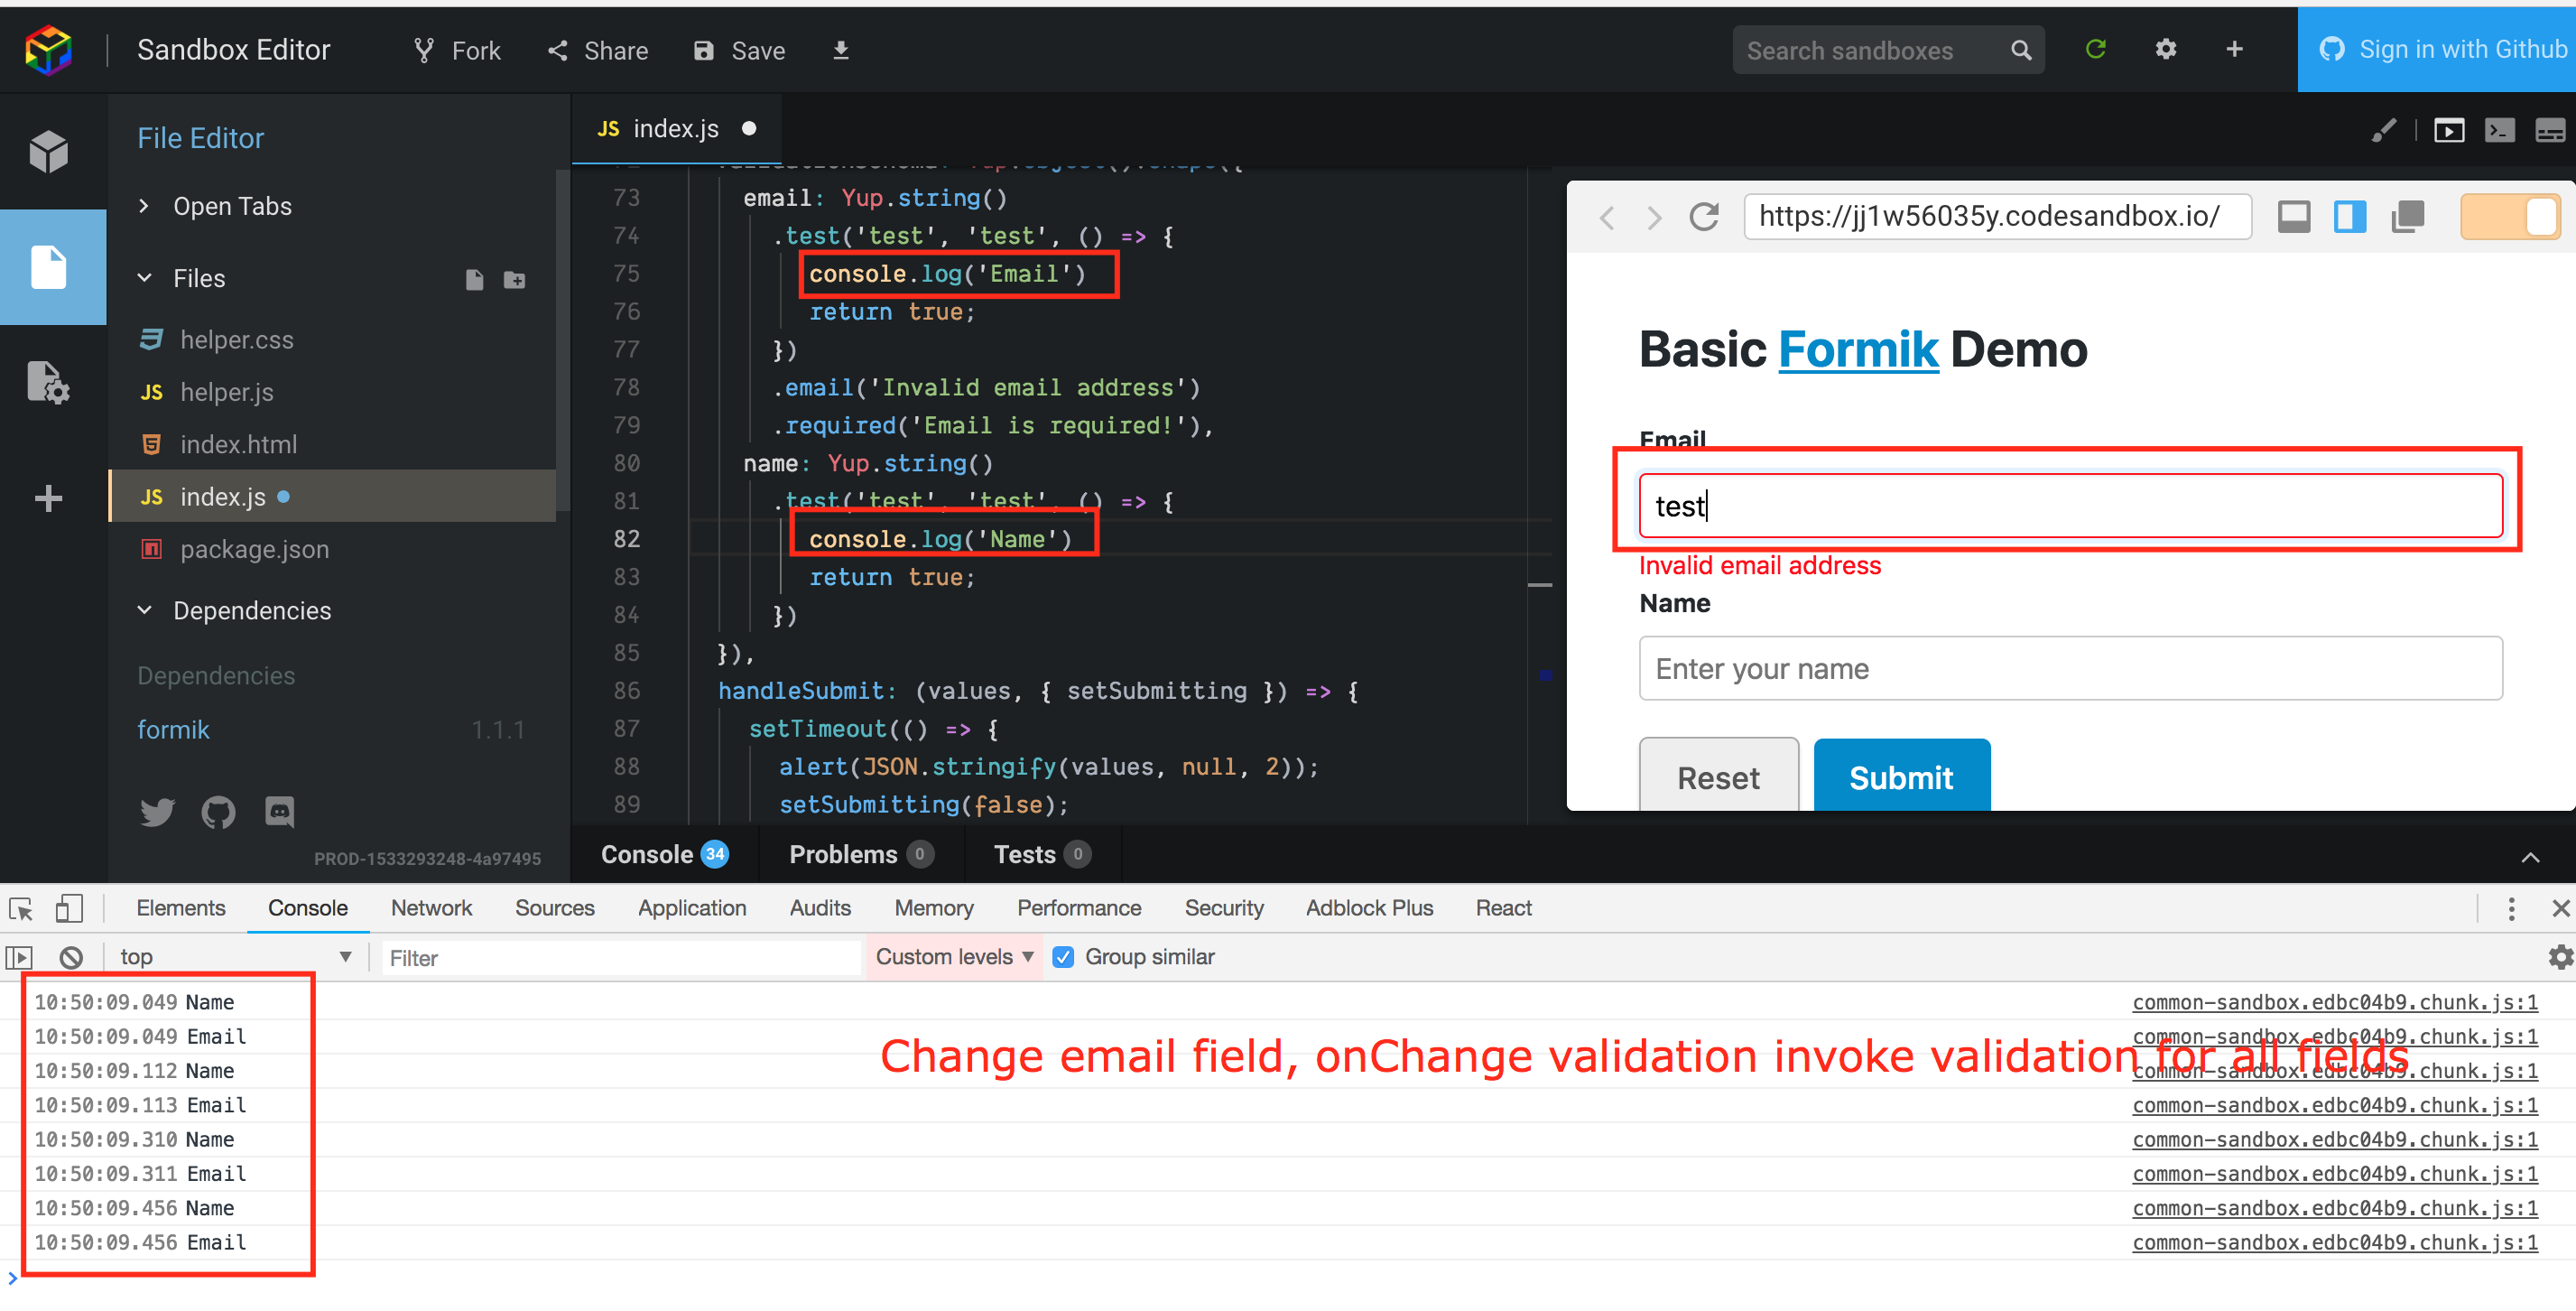Click the Reset button

coord(1718,776)
